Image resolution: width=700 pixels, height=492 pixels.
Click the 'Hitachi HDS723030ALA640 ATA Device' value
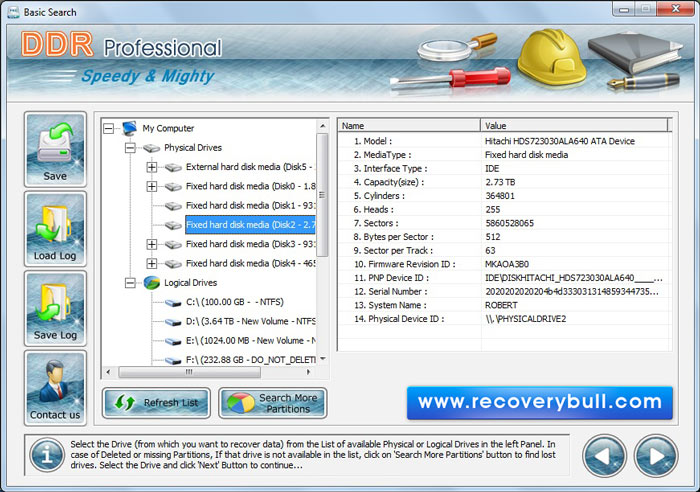pyautogui.click(x=559, y=141)
